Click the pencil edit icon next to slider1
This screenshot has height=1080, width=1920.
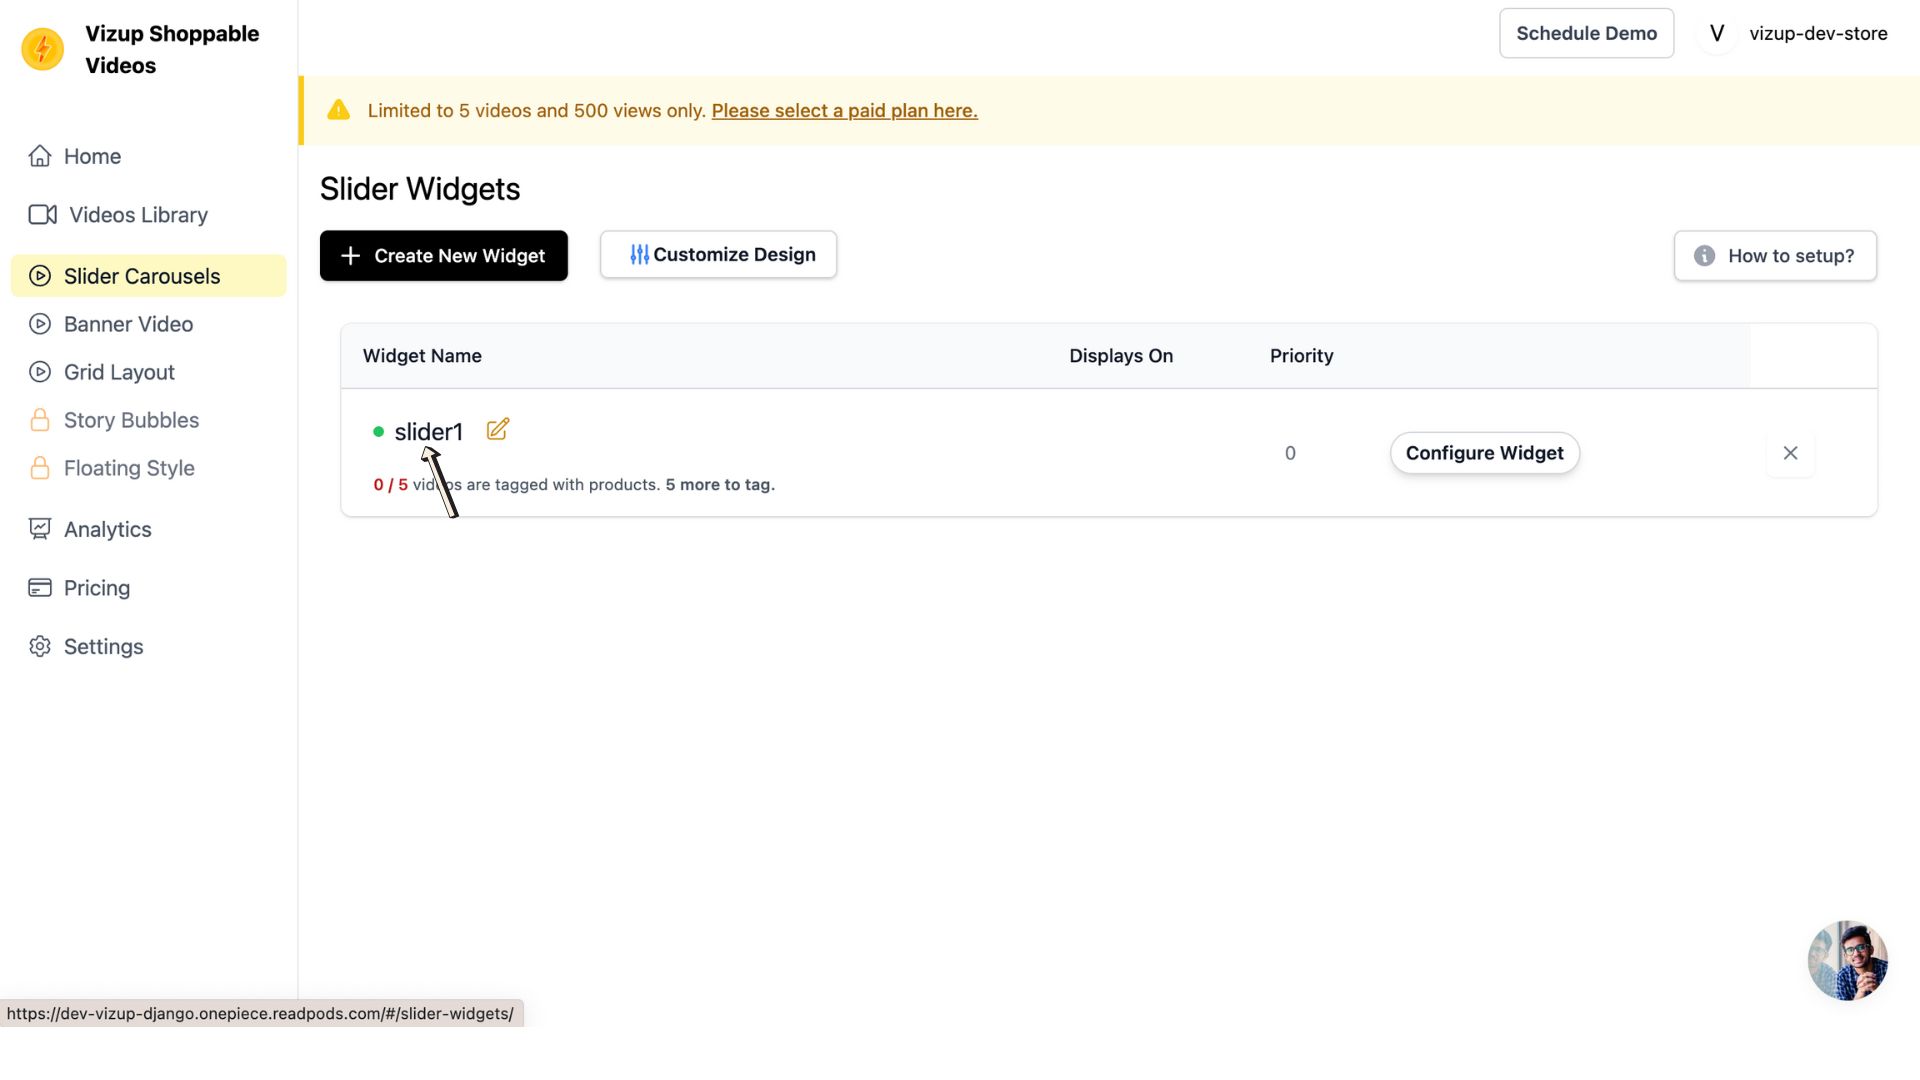[497, 430]
